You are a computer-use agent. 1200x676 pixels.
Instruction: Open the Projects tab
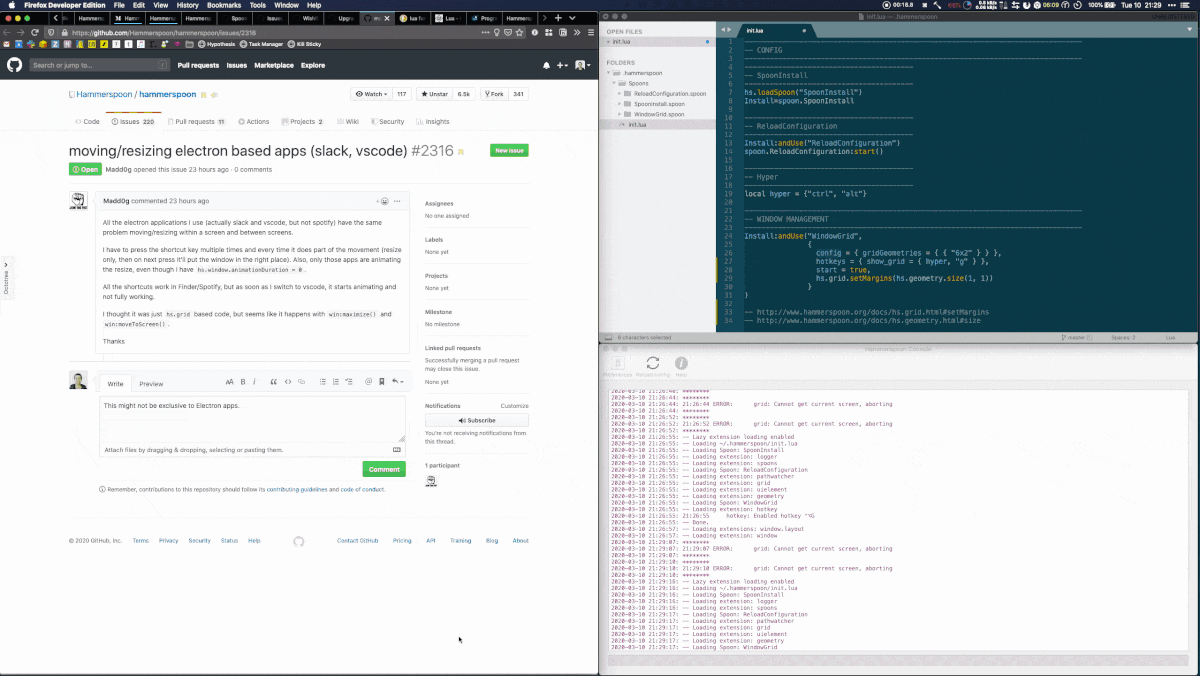[302, 122]
